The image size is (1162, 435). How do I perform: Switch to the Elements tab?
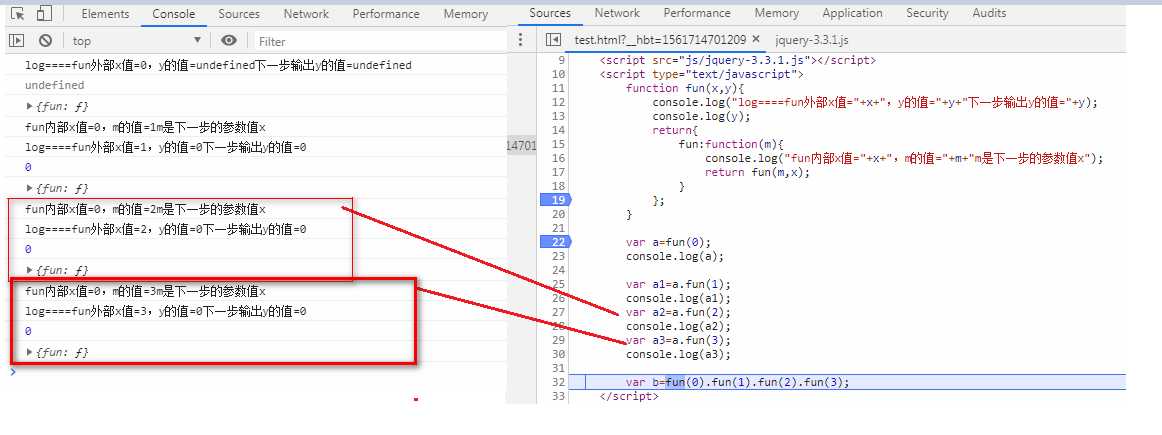click(105, 14)
